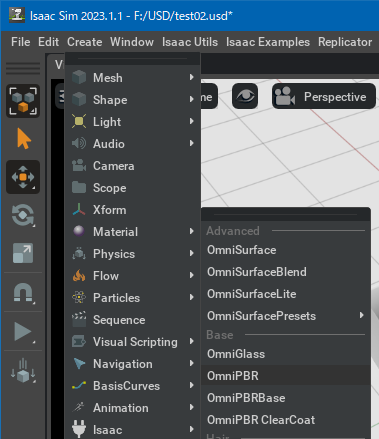Expand the Particles submenu arrow

tap(192, 297)
